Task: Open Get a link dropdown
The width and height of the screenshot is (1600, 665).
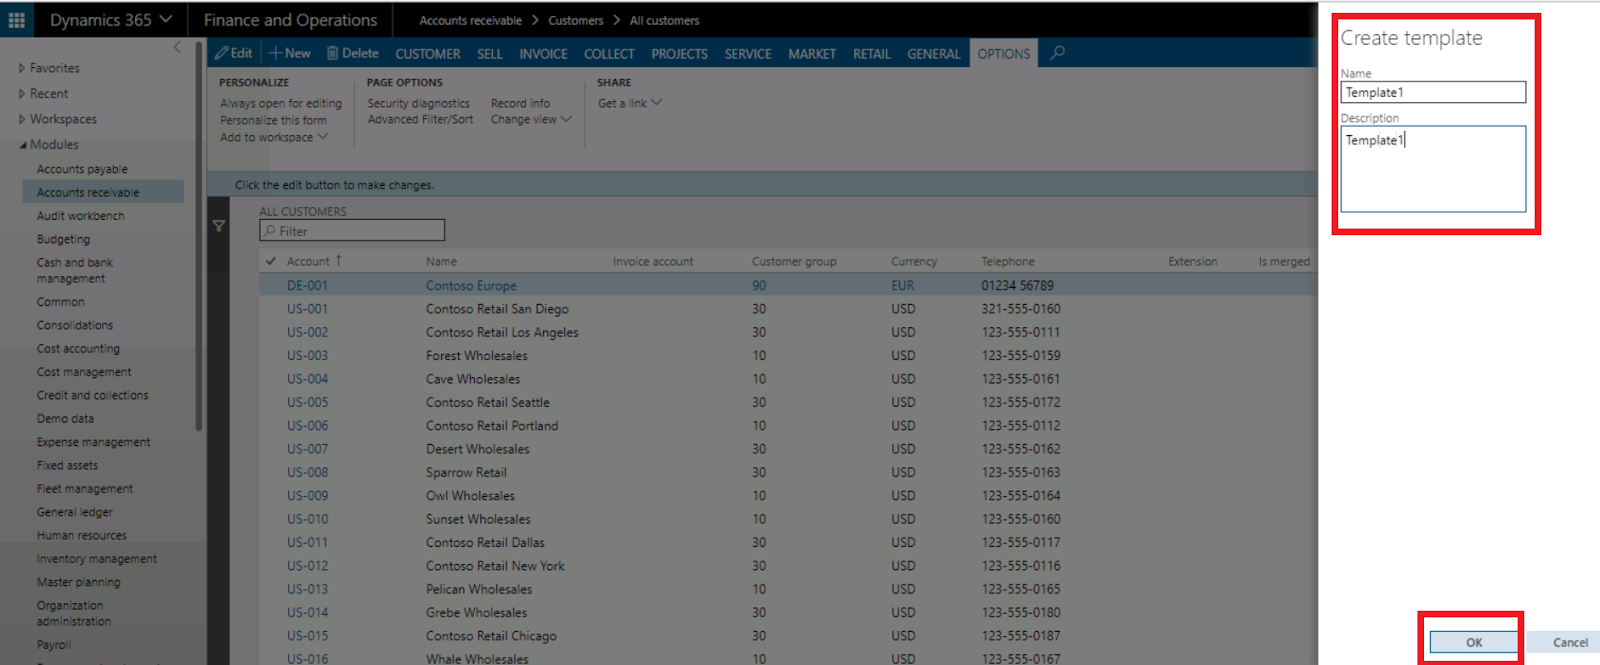Action: click(630, 103)
